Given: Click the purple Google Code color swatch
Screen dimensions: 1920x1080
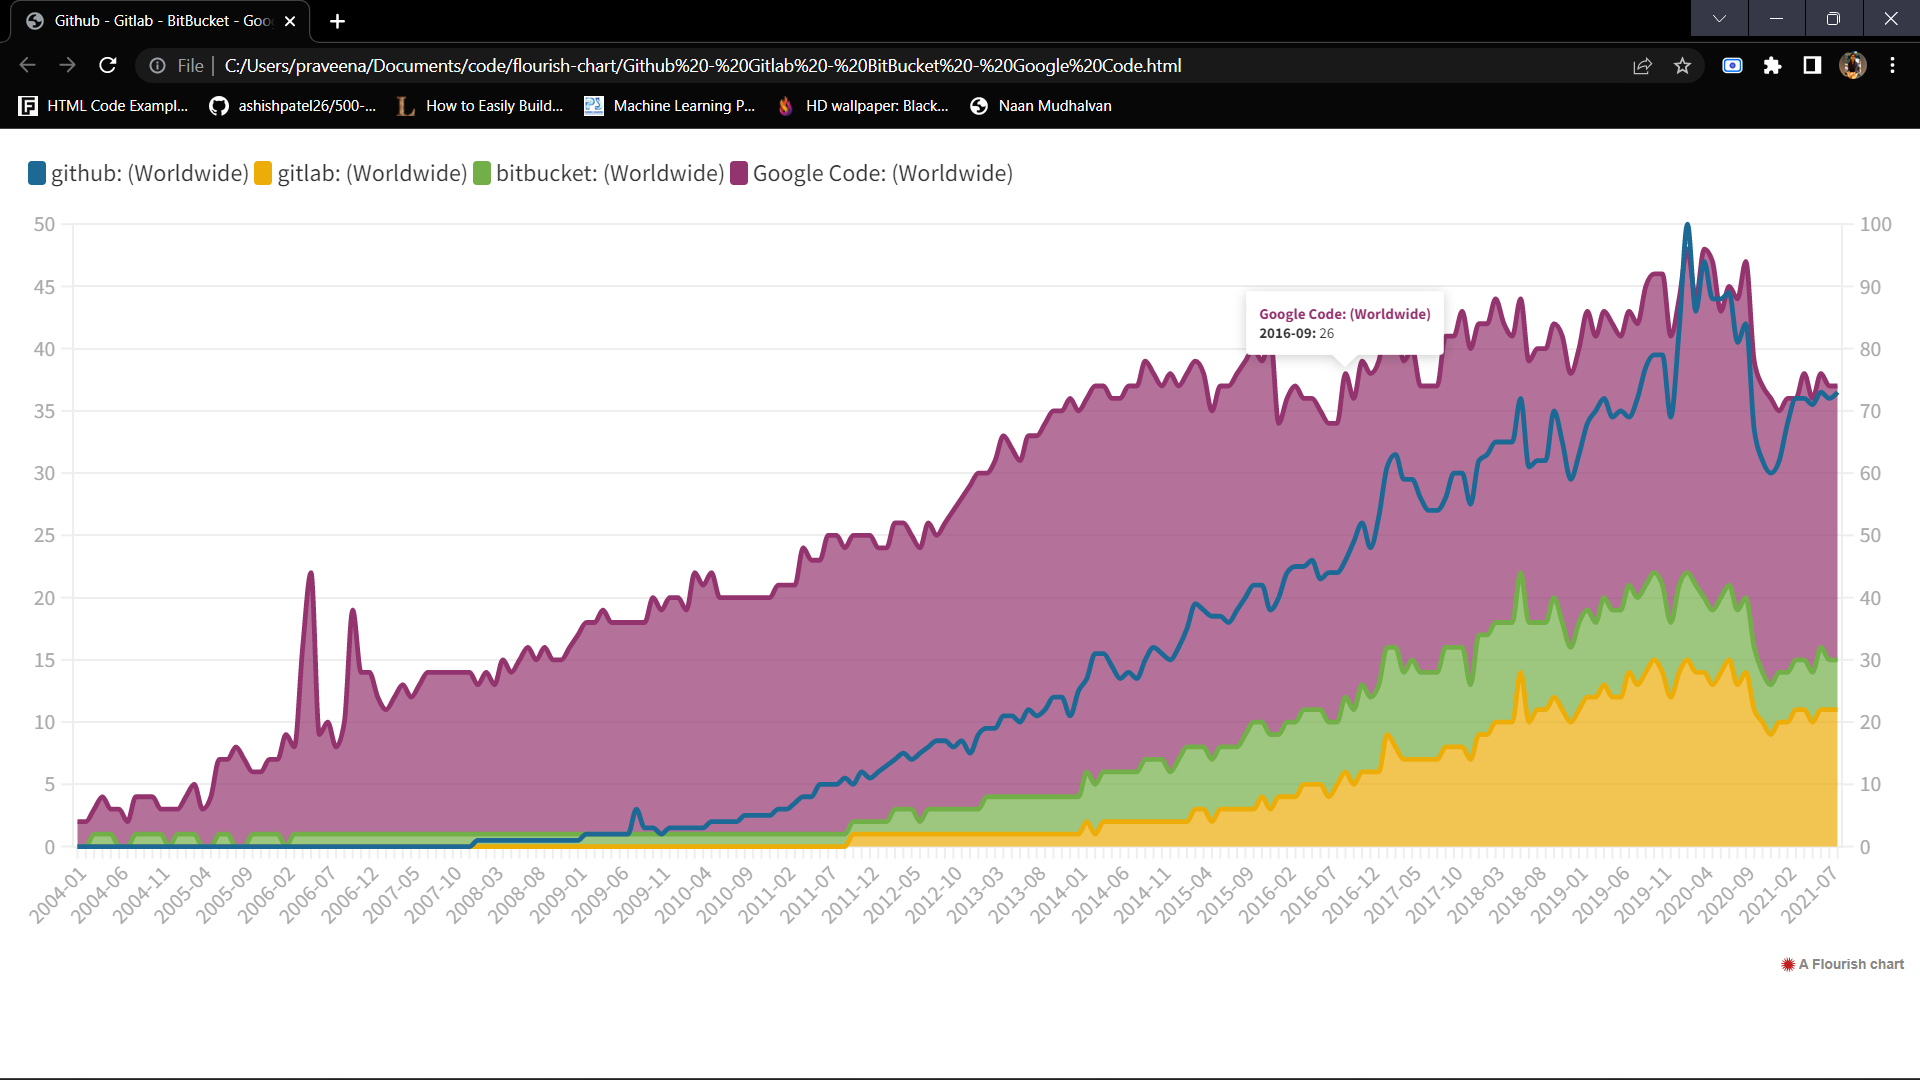Looking at the screenshot, I should tap(740, 172).
